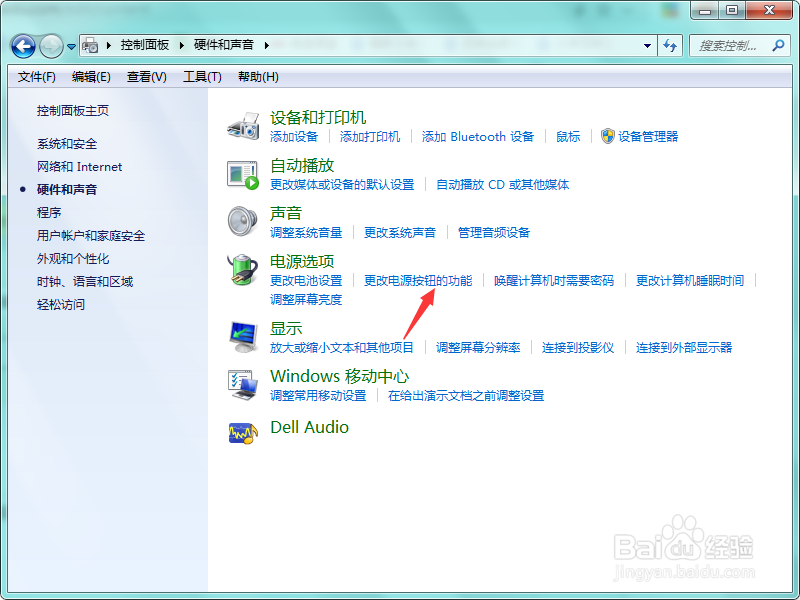Select 时钟、语言和区域 in the sidebar

[x=85, y=282]
